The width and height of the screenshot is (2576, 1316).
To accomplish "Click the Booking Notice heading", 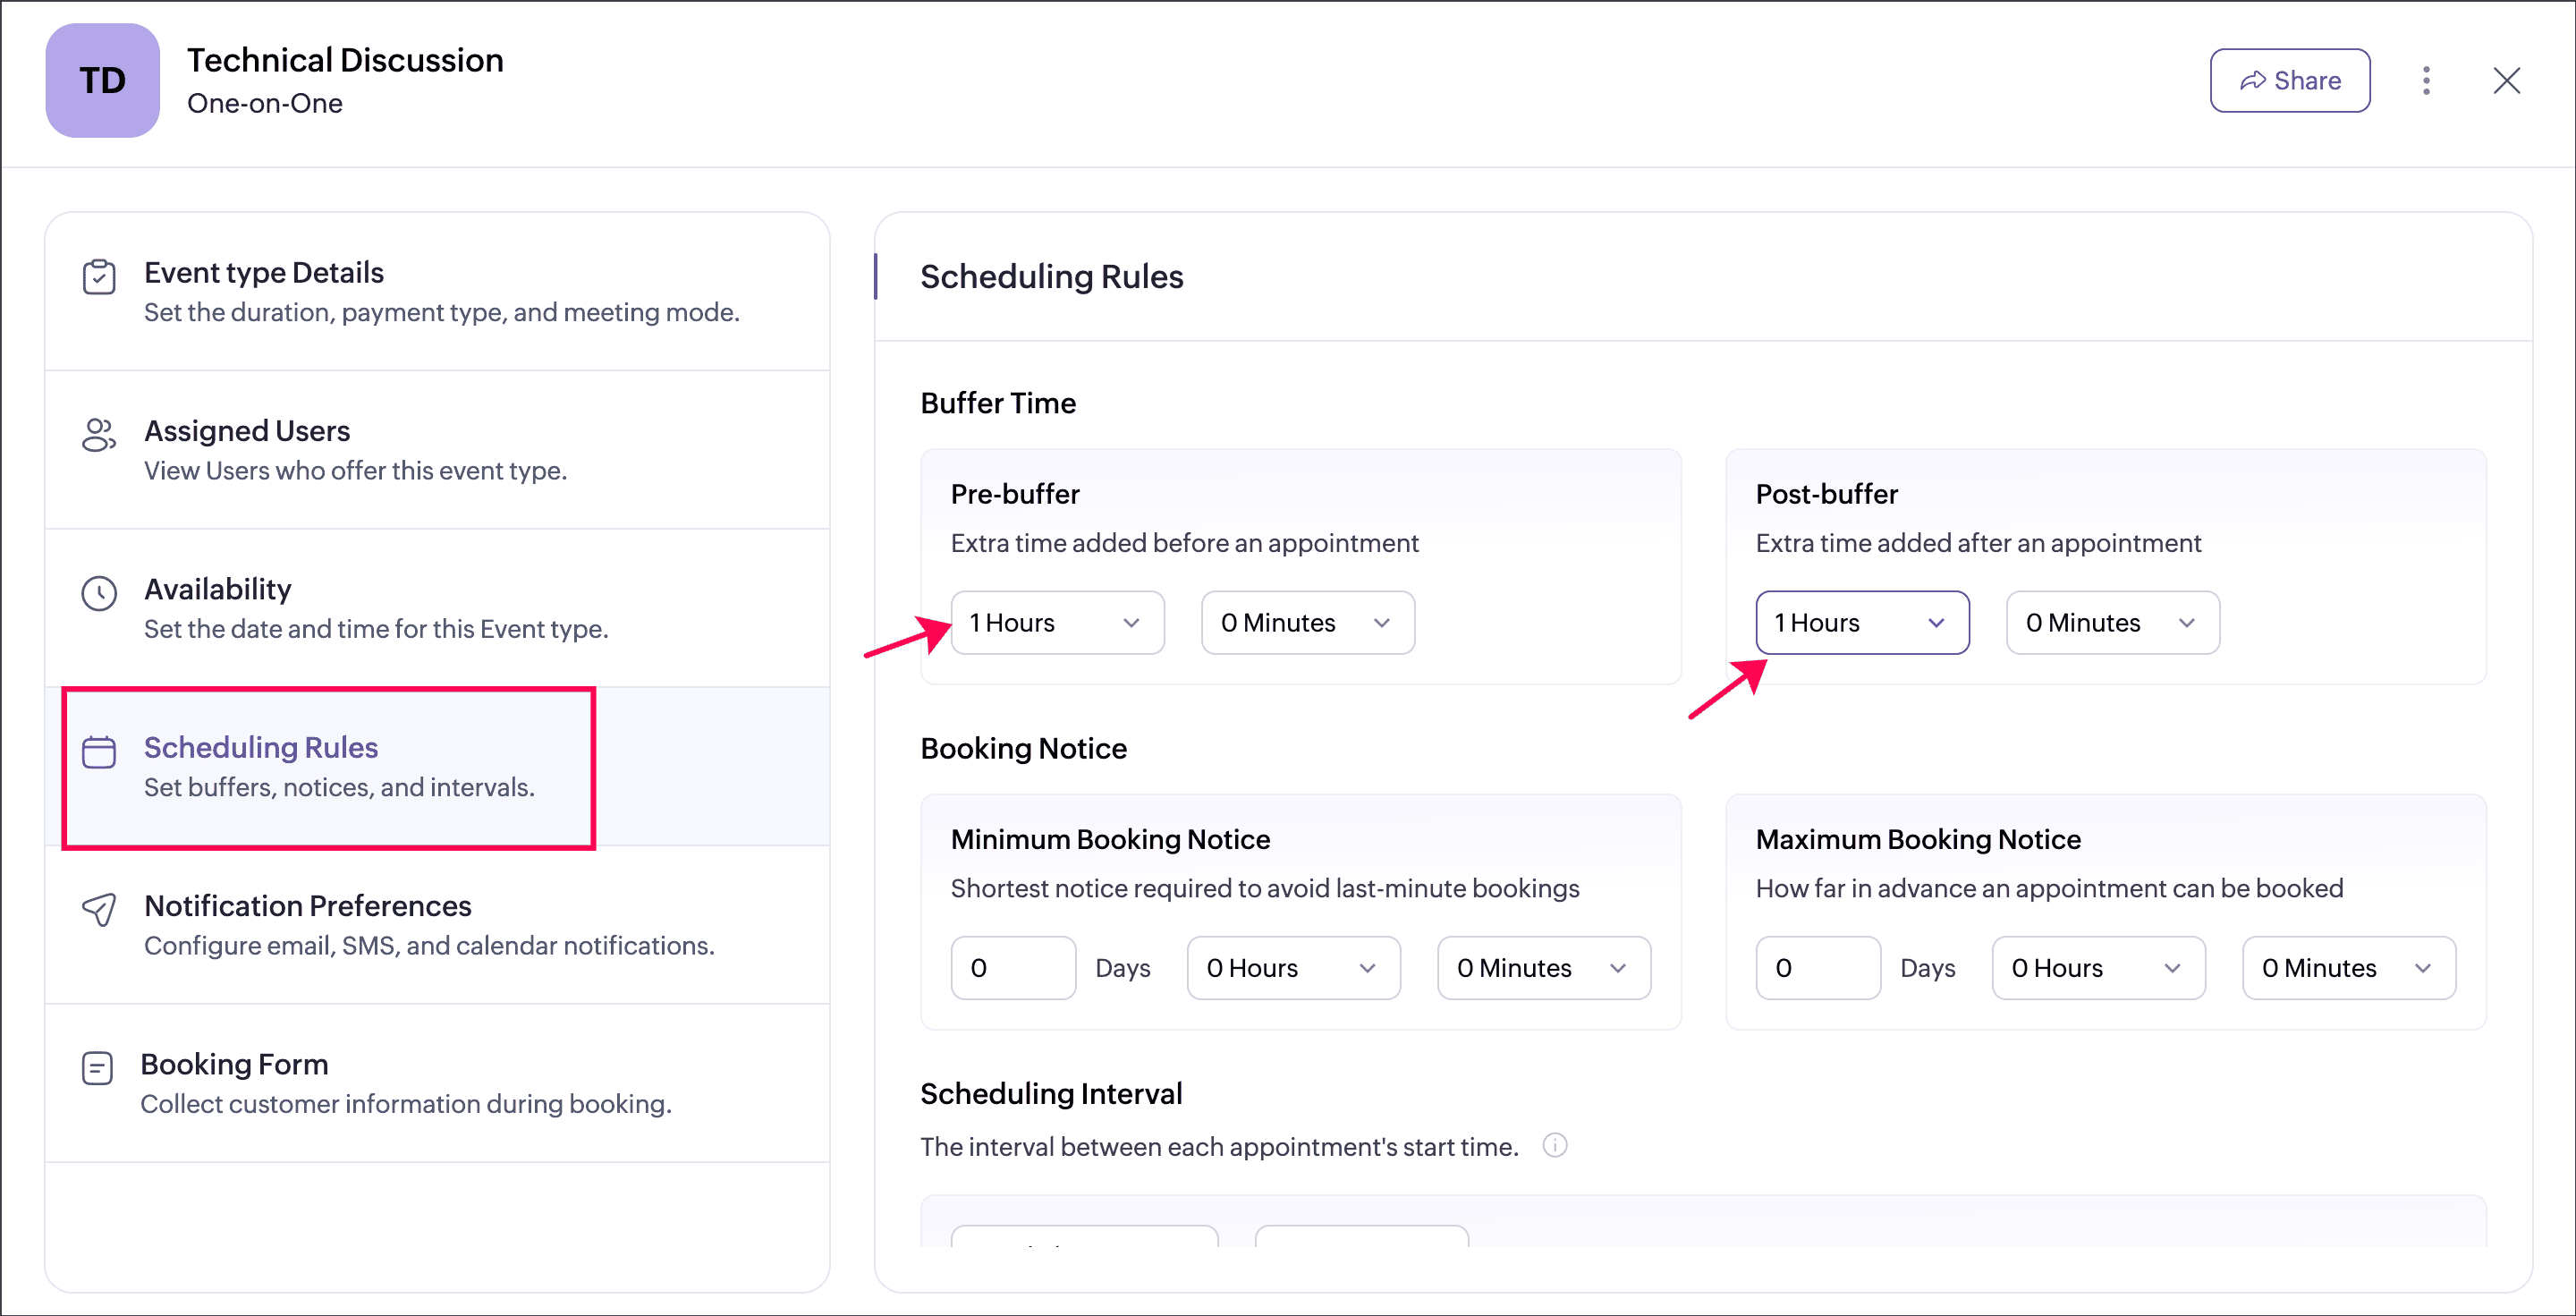I will click(1023, 748).
